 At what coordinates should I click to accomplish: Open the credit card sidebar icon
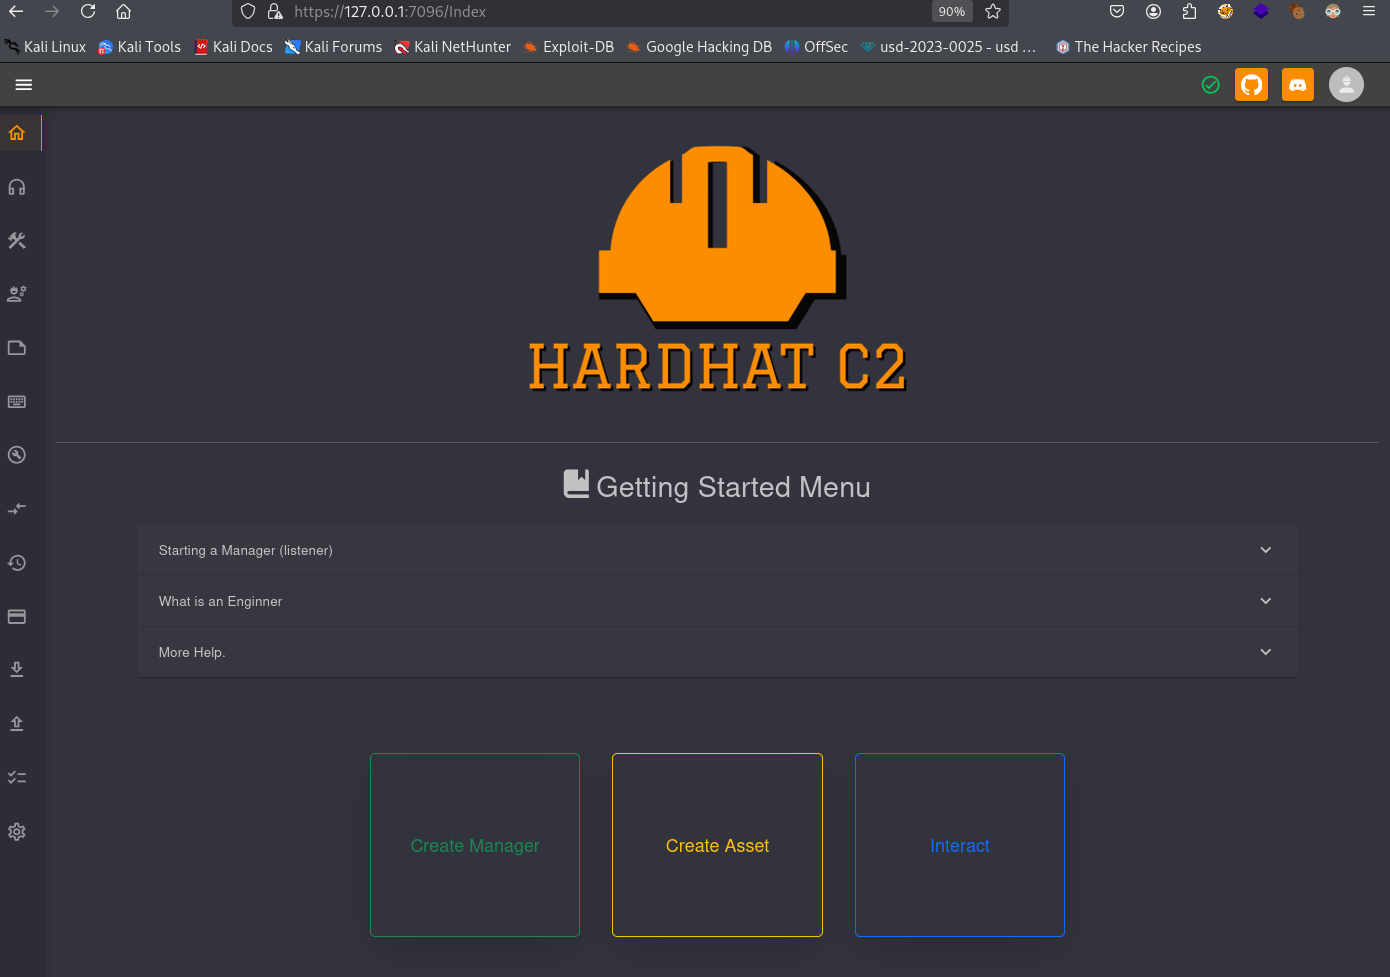[x=17, y=617]
